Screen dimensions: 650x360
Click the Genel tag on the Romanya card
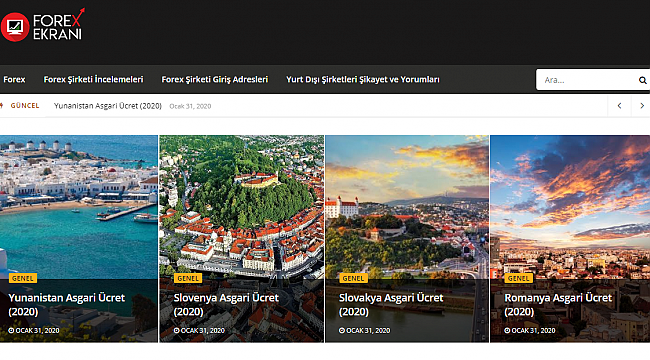518,278
